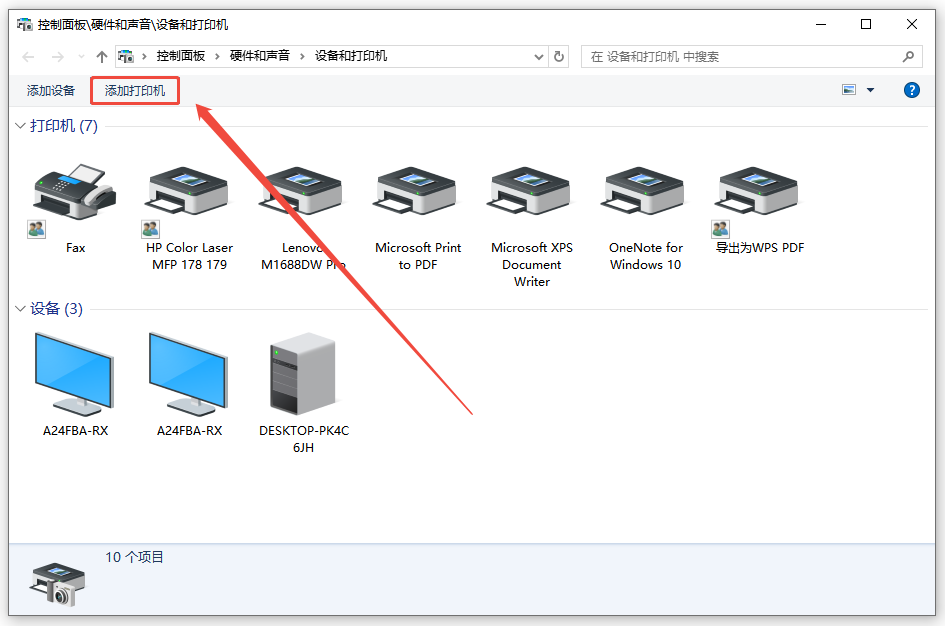Go to 控制面板 breadcrumb
This screenshot has width=945, height=626.
point(181,56)
